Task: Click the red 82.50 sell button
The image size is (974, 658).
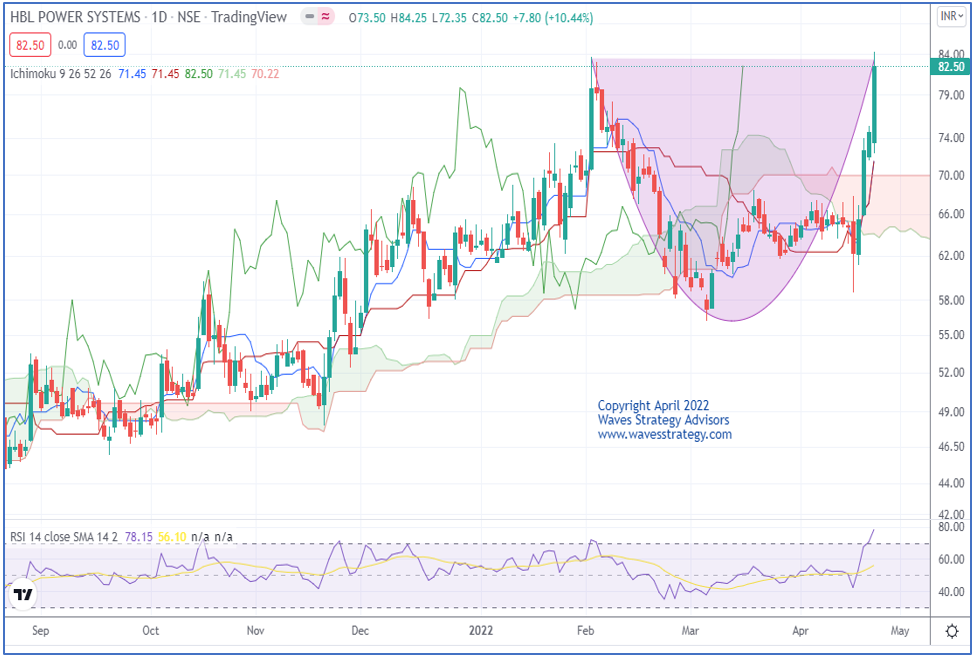Action: [28, 45]
